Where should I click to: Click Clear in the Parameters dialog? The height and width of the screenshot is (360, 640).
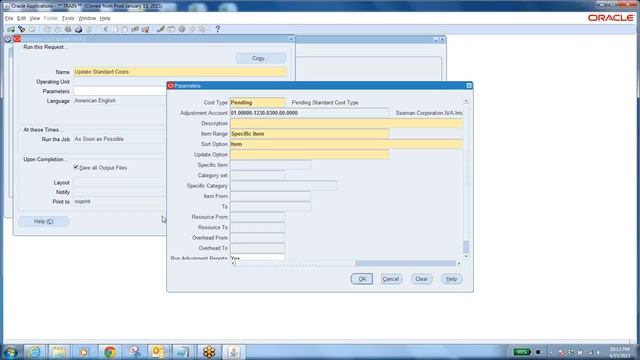[421, 279]
